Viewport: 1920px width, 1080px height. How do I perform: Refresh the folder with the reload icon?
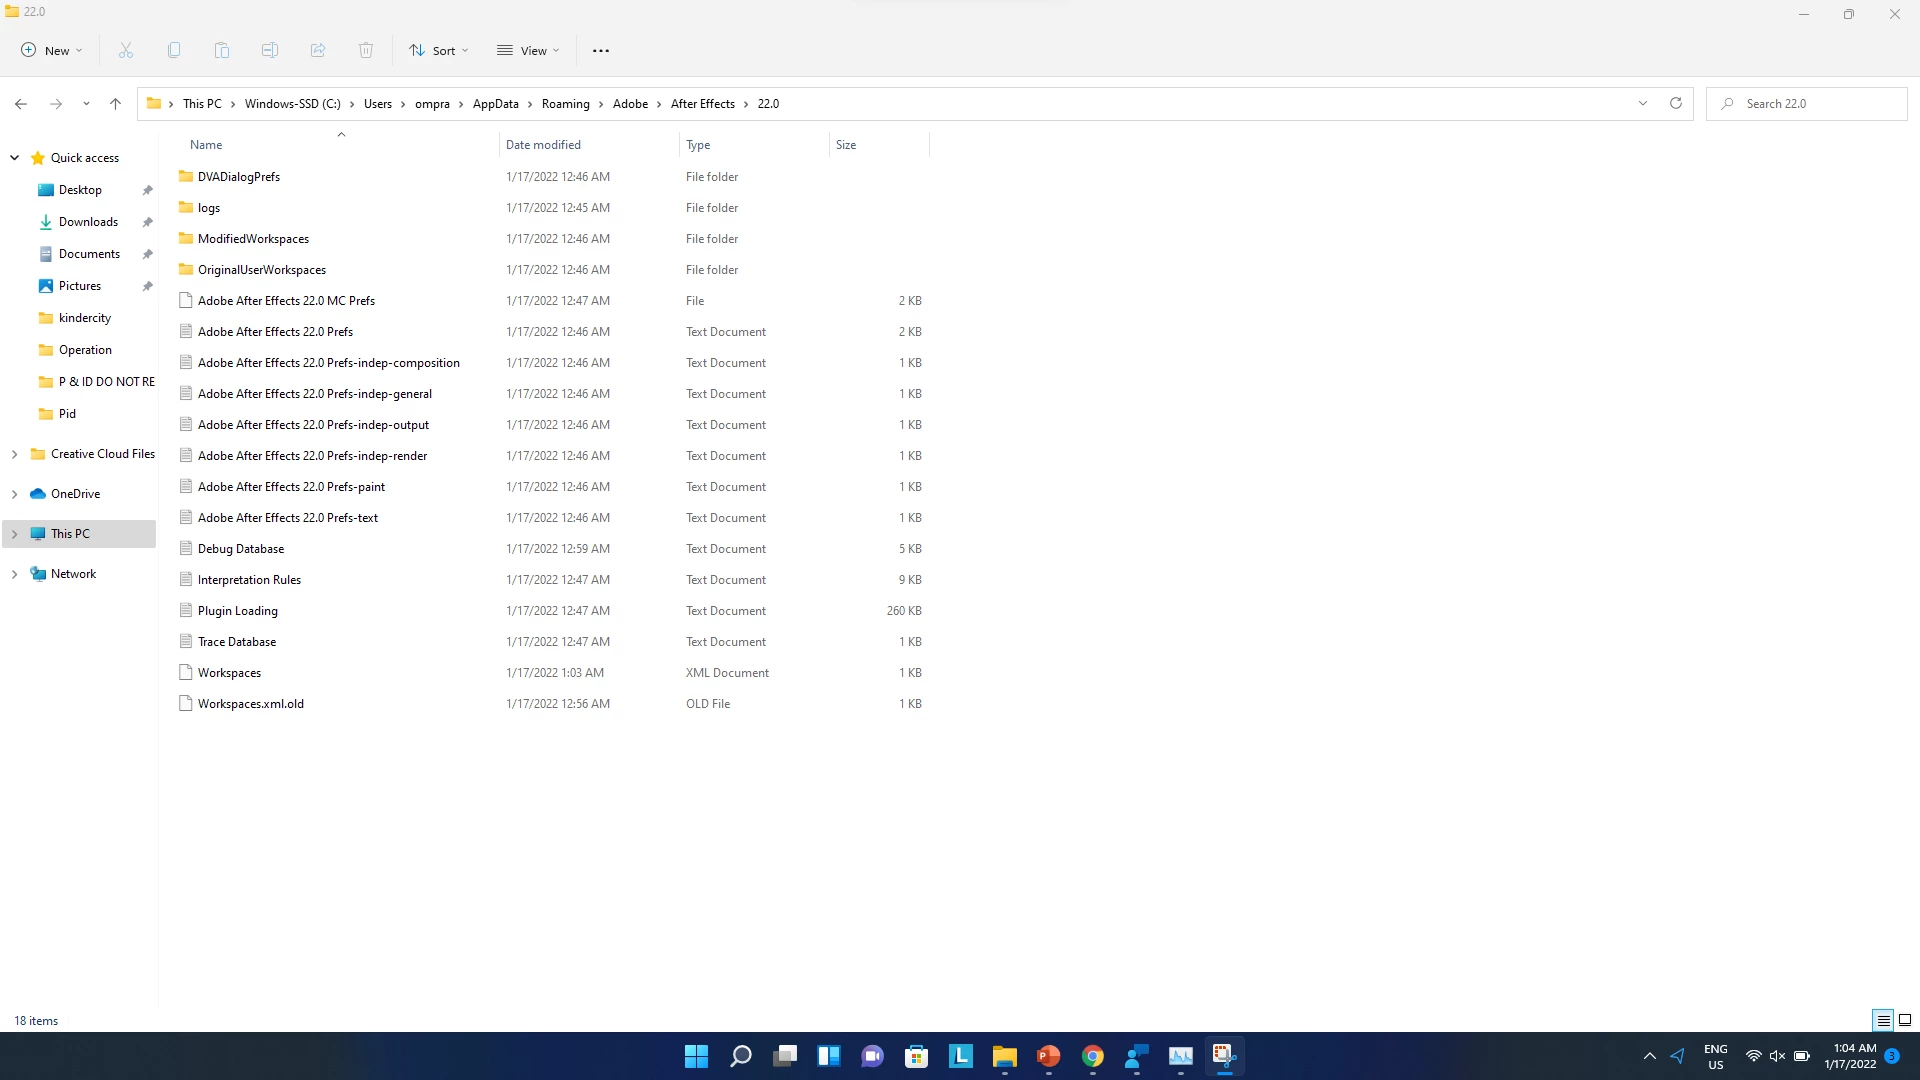(1676, 103)
